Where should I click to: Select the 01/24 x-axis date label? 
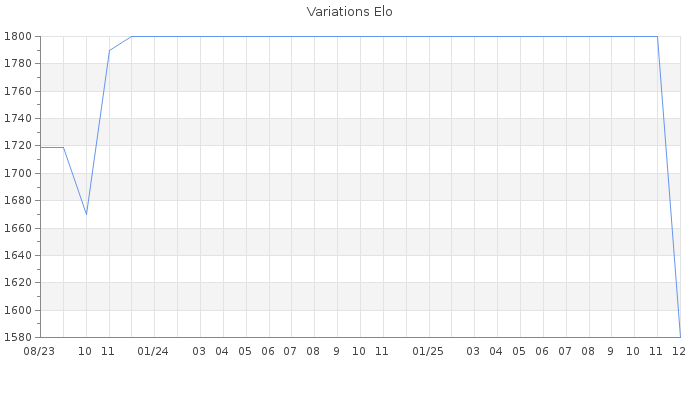coord(154,352)
